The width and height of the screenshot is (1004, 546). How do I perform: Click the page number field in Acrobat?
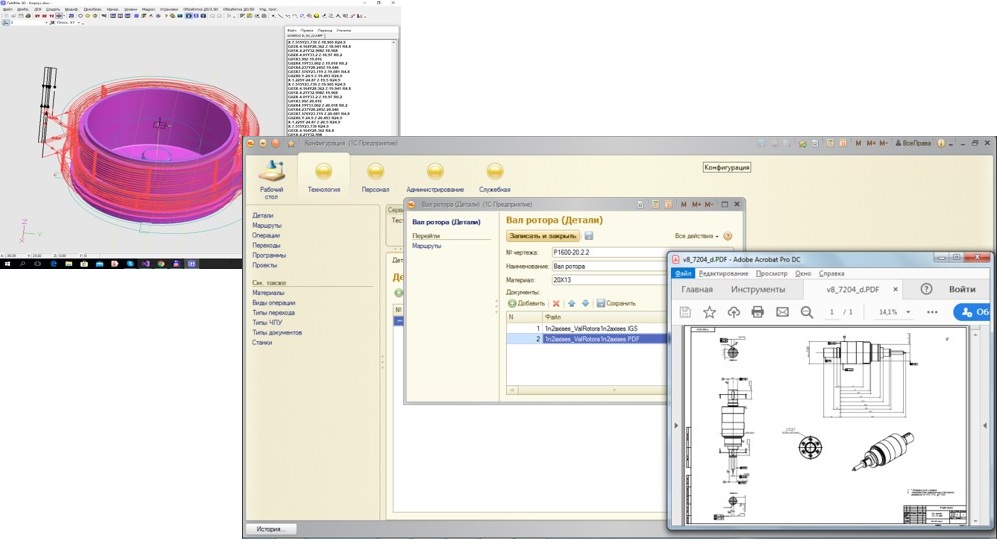(x=832, y=312)
